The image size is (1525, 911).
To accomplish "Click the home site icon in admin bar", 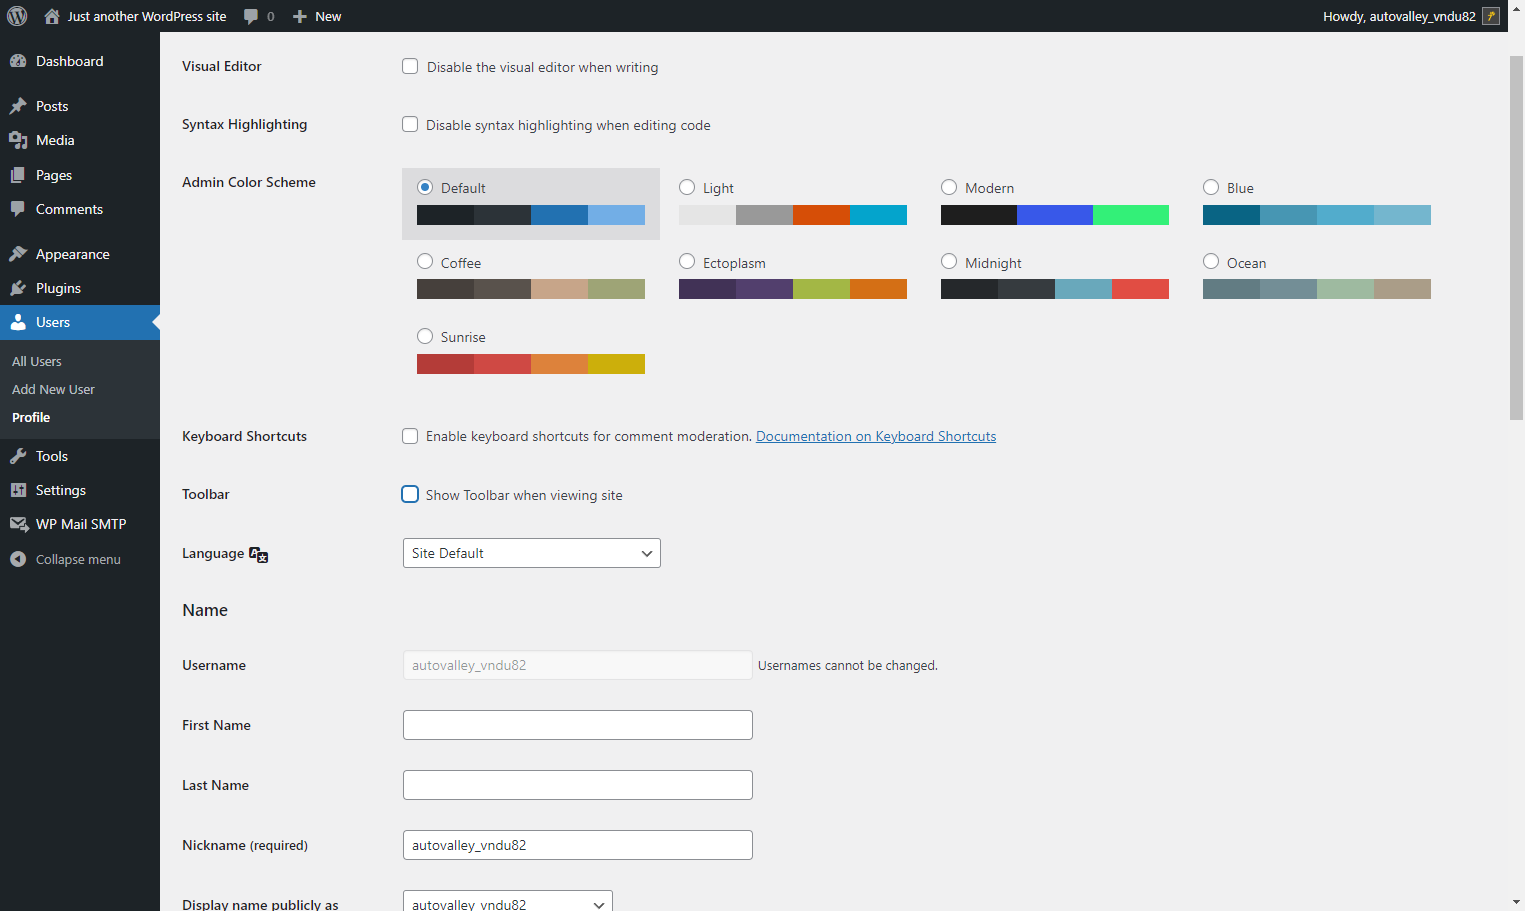I will (52, 16).
